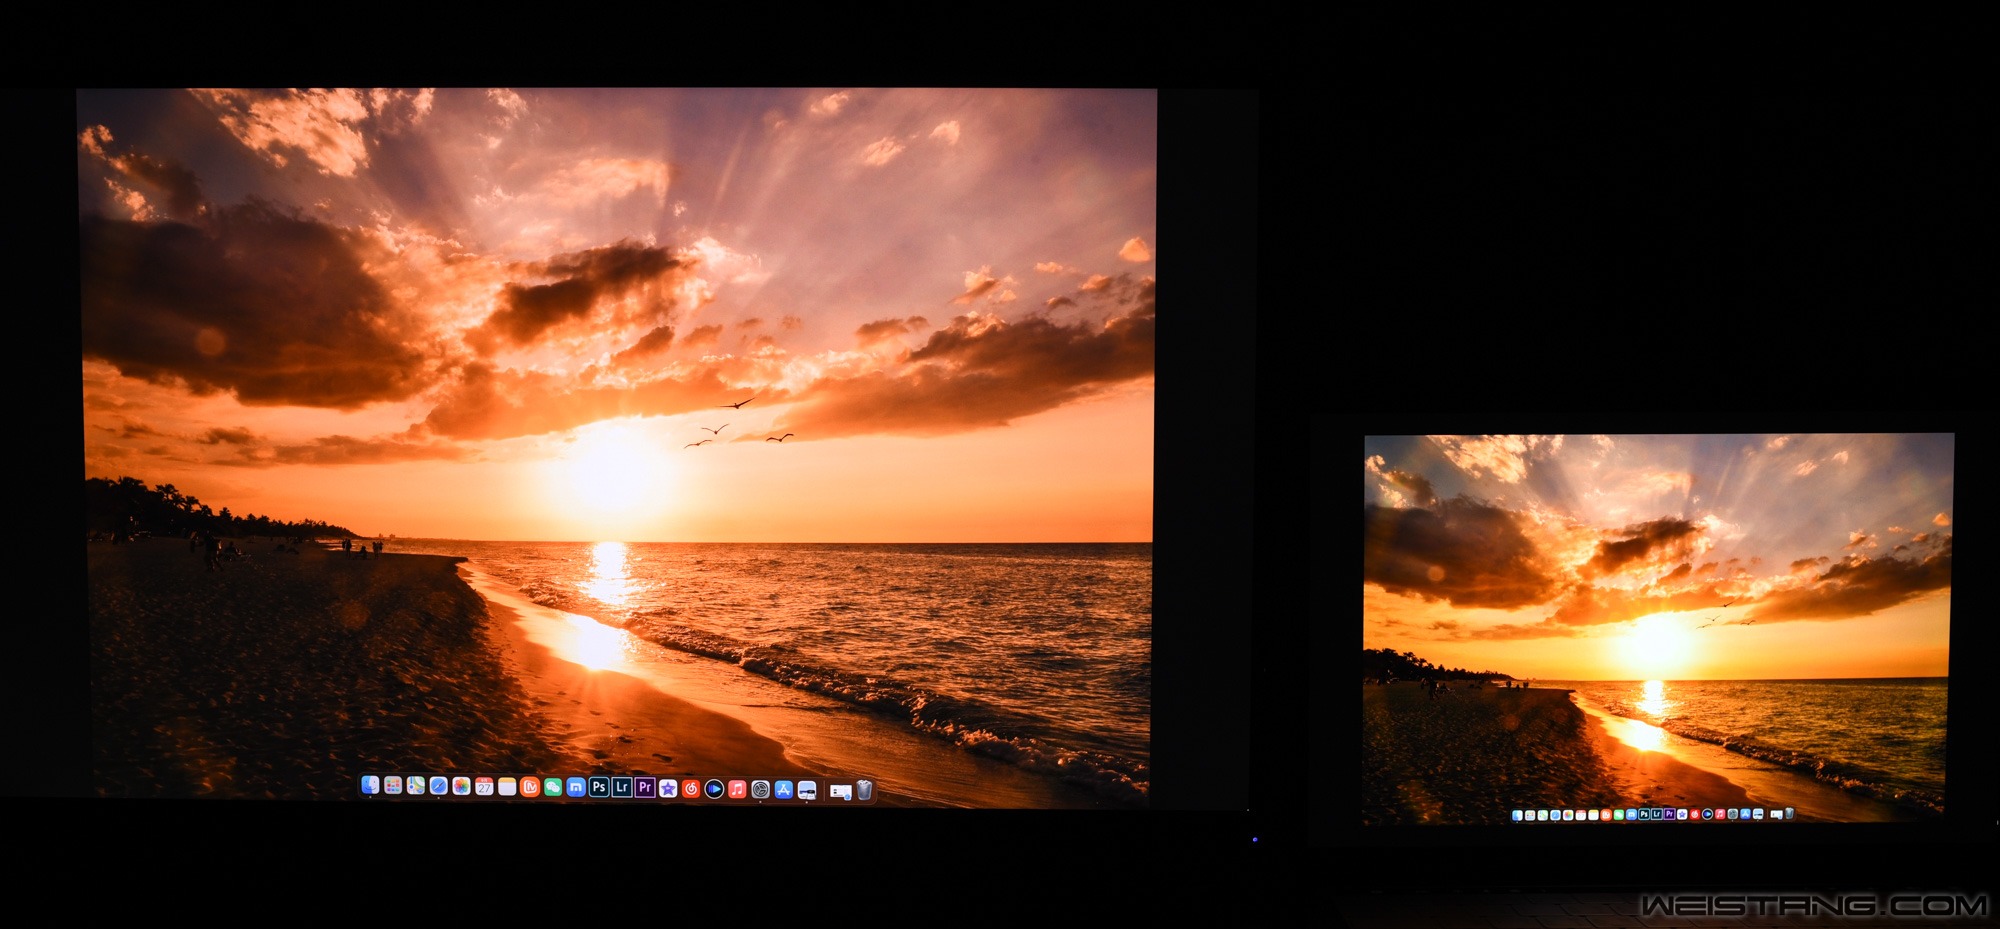Viewport: 2000px width, 929px height.
Task: Open Finder in the small display's Dock
Action: click(x=1517, y=815)
